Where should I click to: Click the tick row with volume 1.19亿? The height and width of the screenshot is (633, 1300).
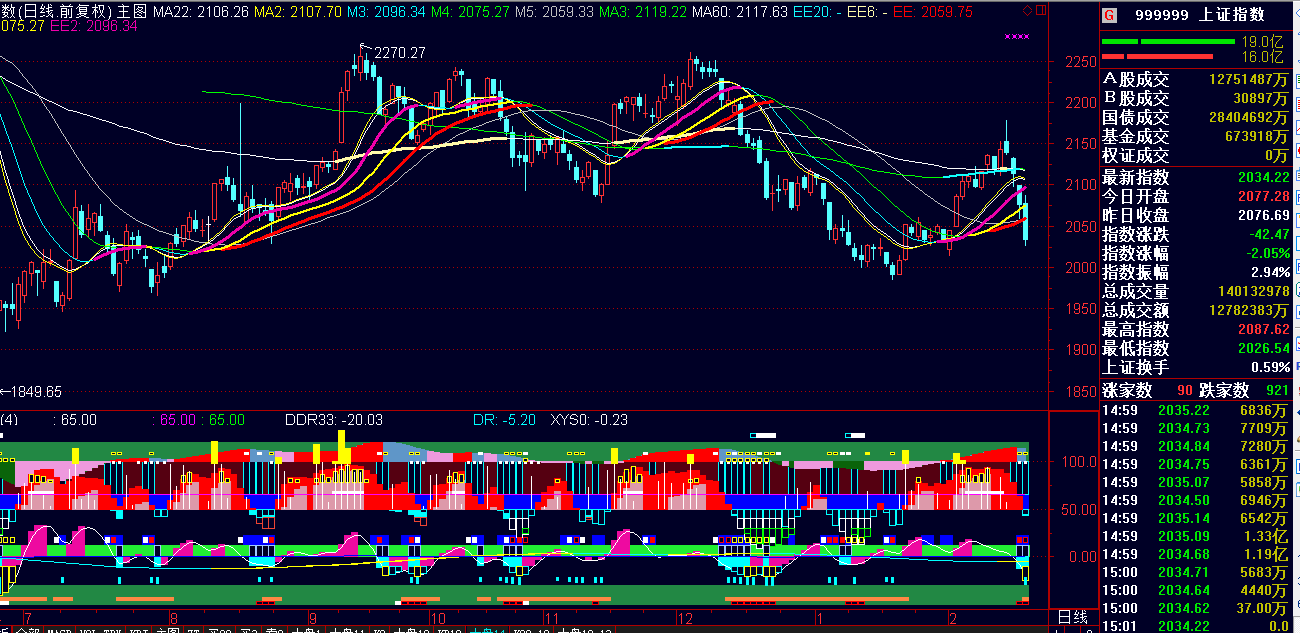pyautogui.click(x=1195, y=554)
